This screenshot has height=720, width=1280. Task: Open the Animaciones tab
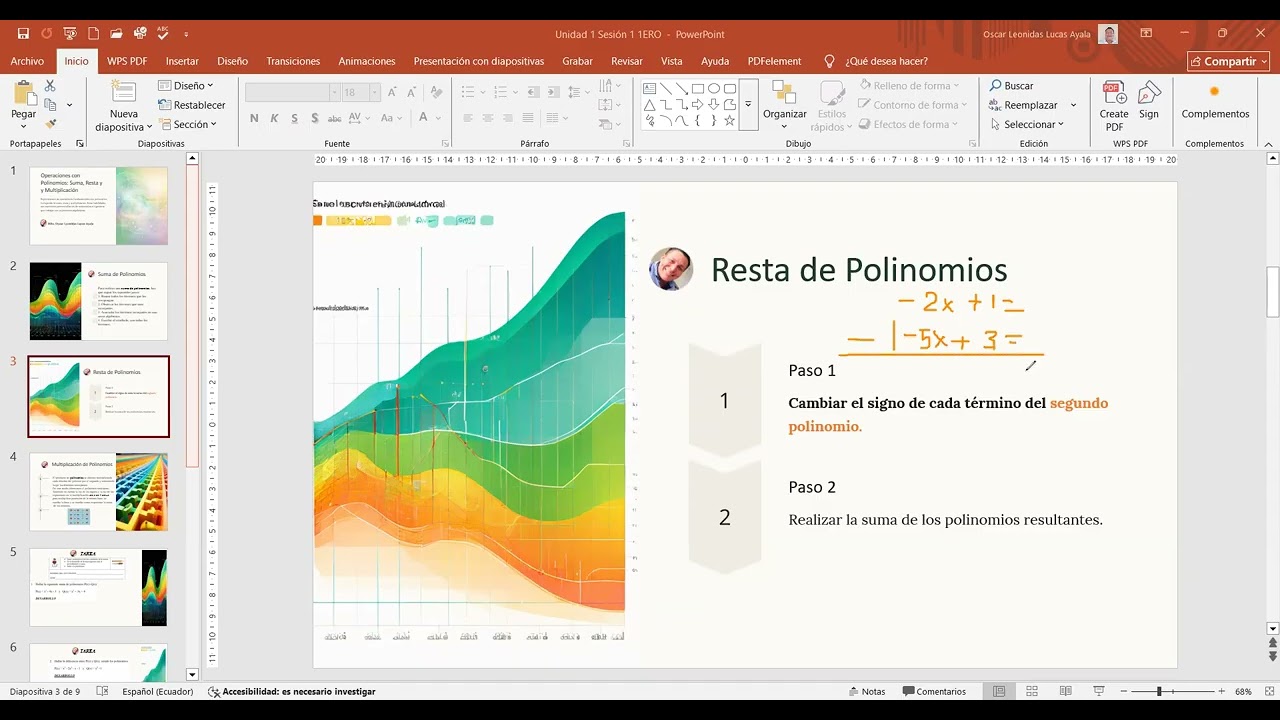(367, 61)
